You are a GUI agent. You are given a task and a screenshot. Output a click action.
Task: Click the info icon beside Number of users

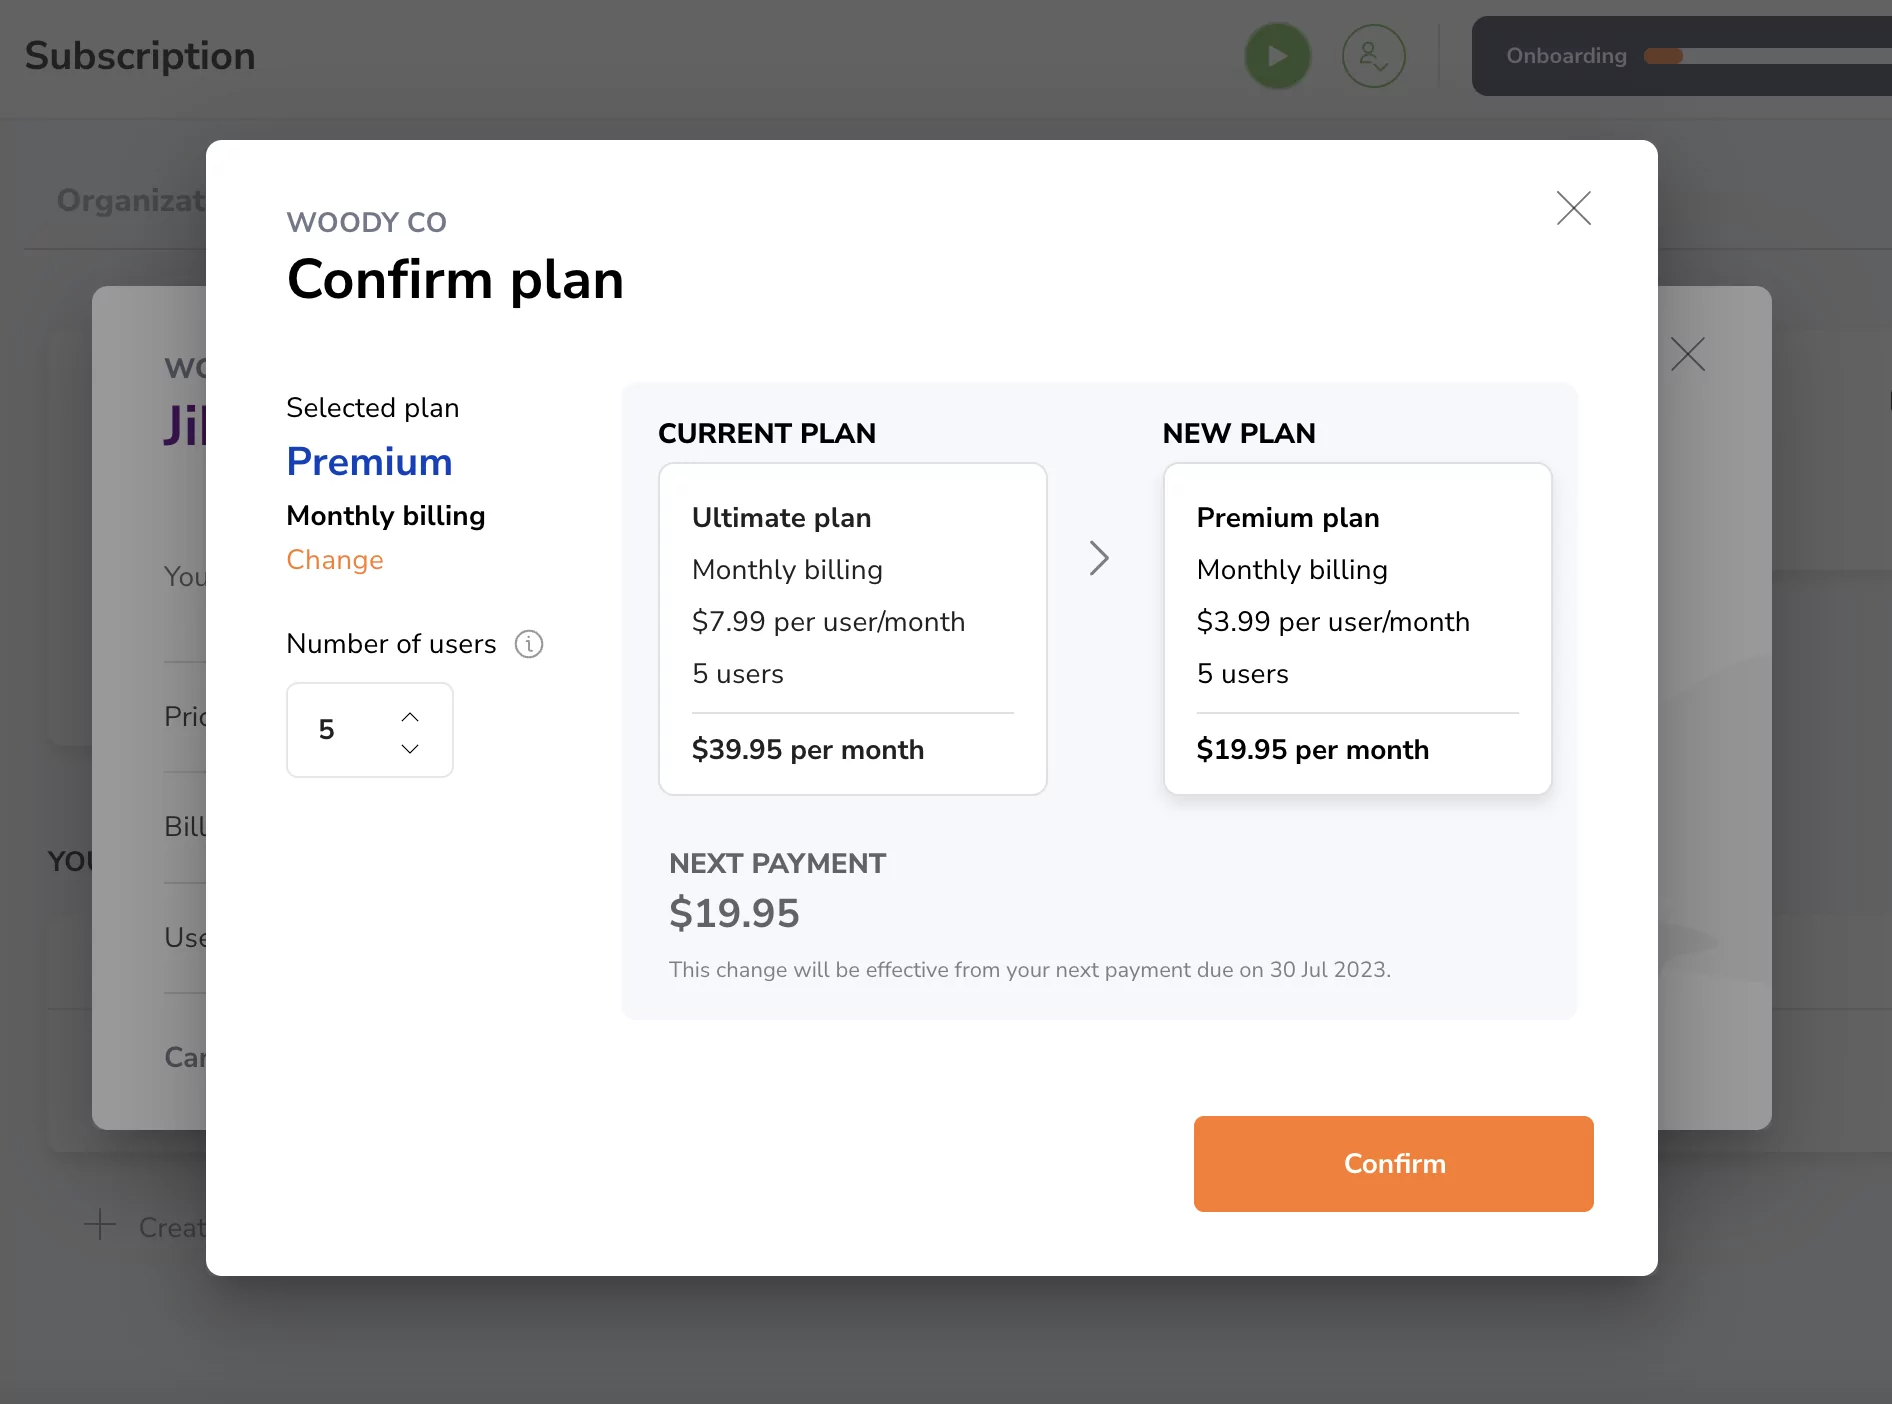529,644
